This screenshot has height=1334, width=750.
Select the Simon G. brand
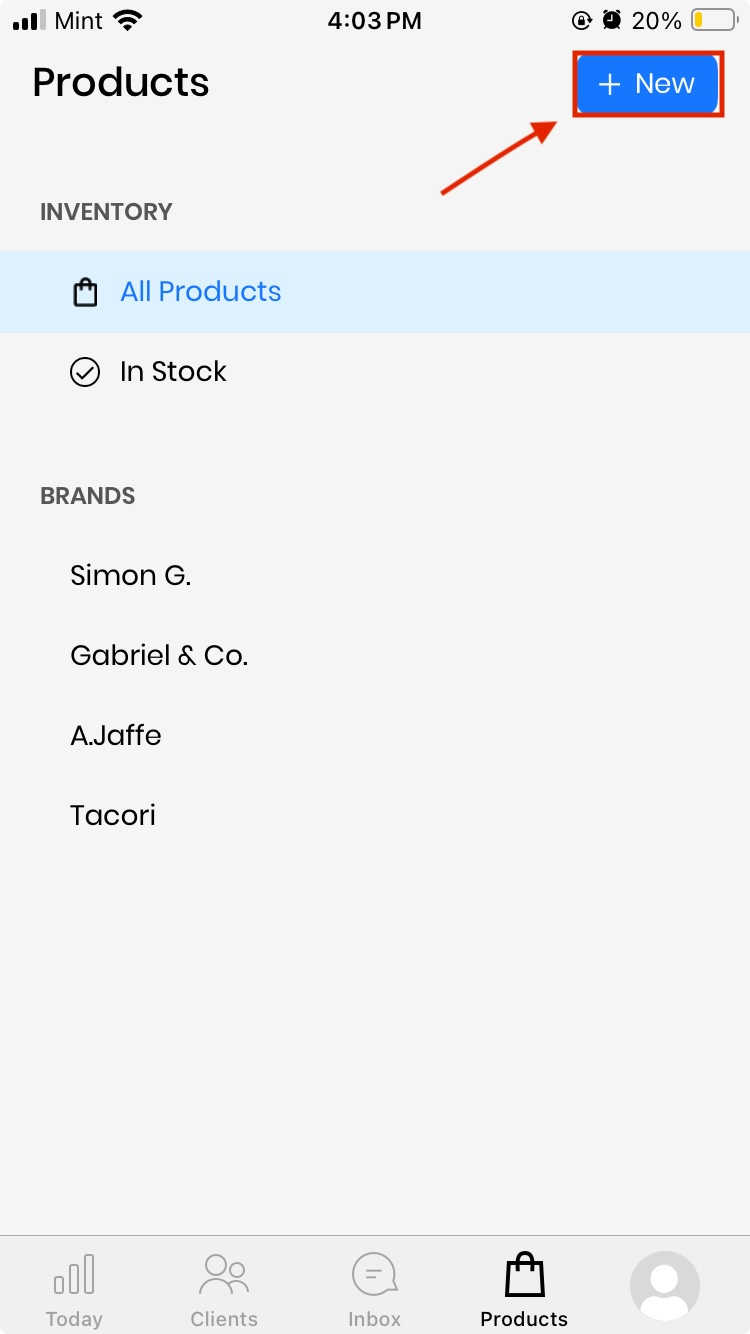click(131, 576)
